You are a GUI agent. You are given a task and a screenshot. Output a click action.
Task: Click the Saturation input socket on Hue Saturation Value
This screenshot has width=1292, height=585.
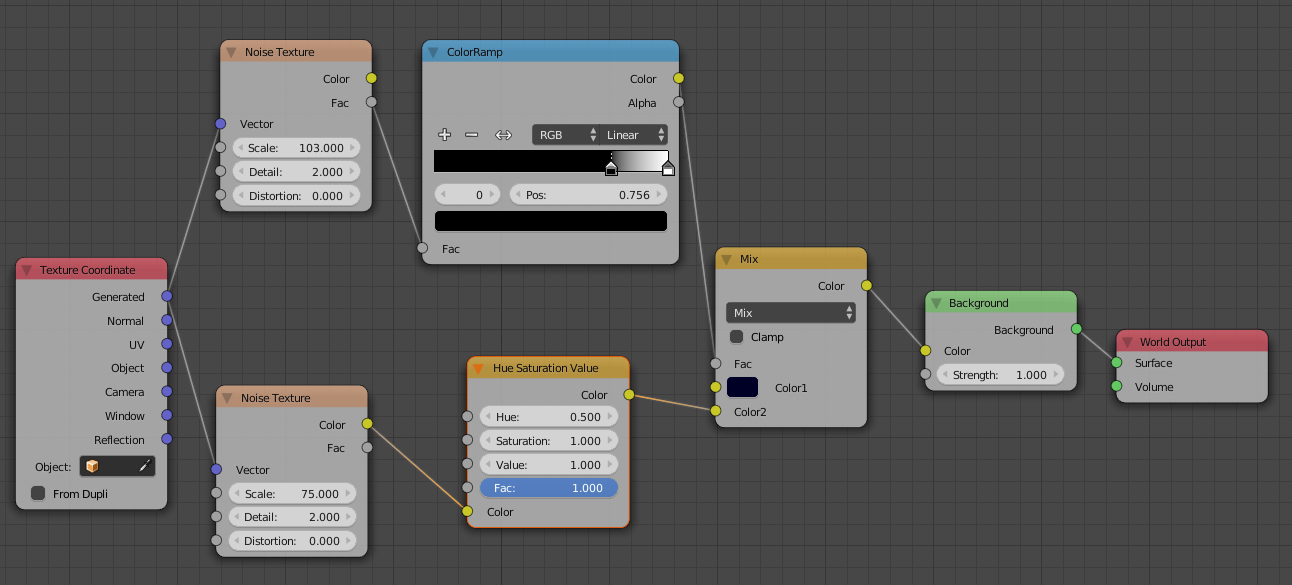click(x=467, y=441)
